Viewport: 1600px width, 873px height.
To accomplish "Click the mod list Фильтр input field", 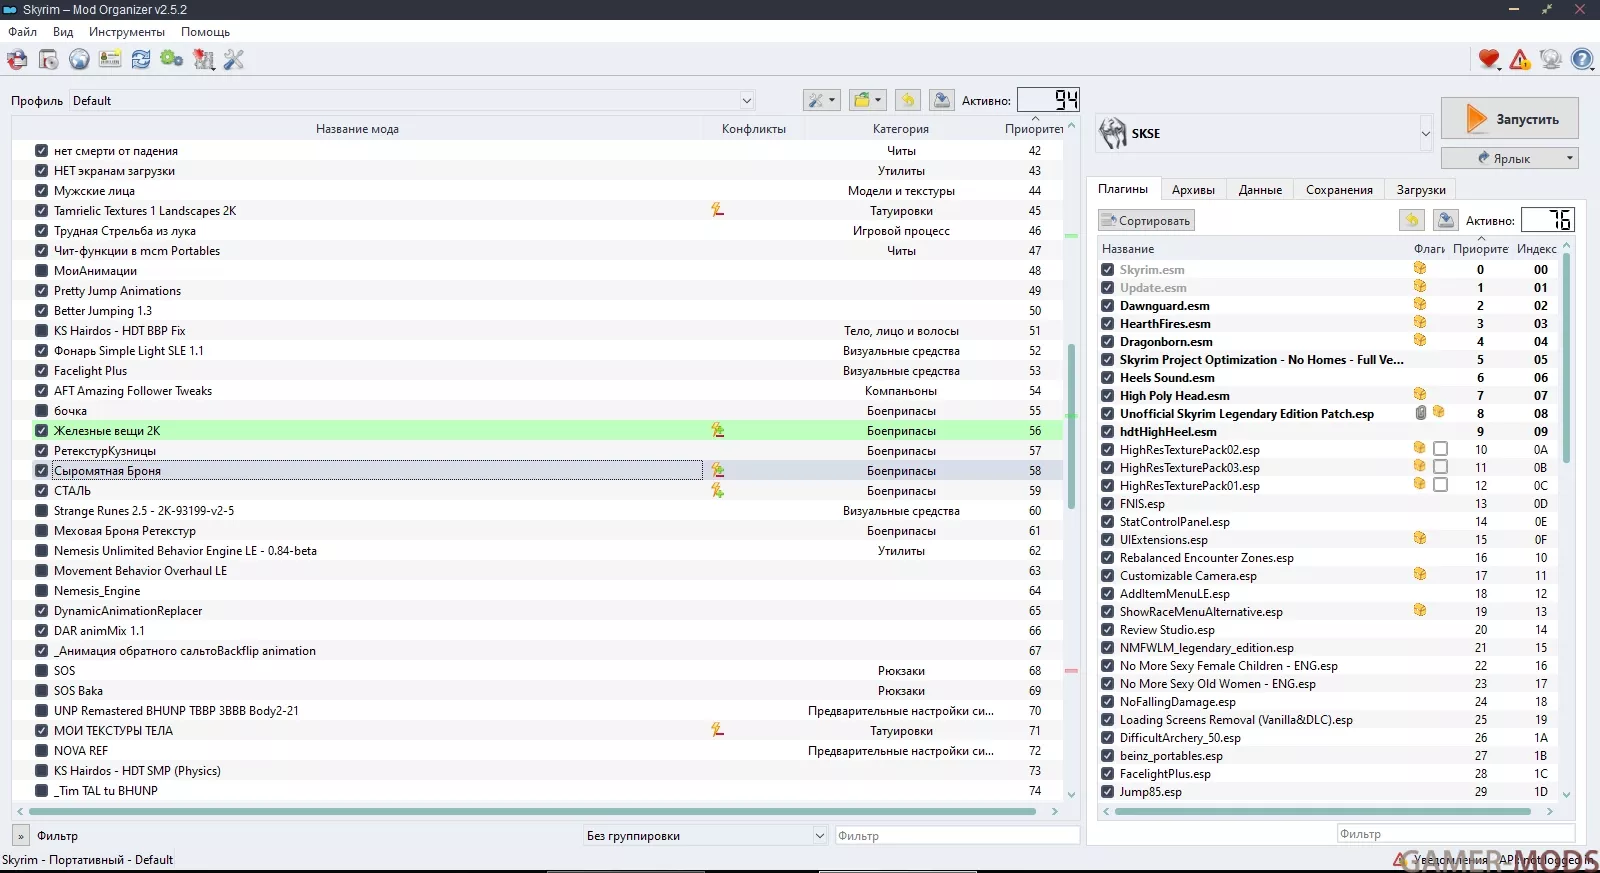I will (x=957, y=836).
